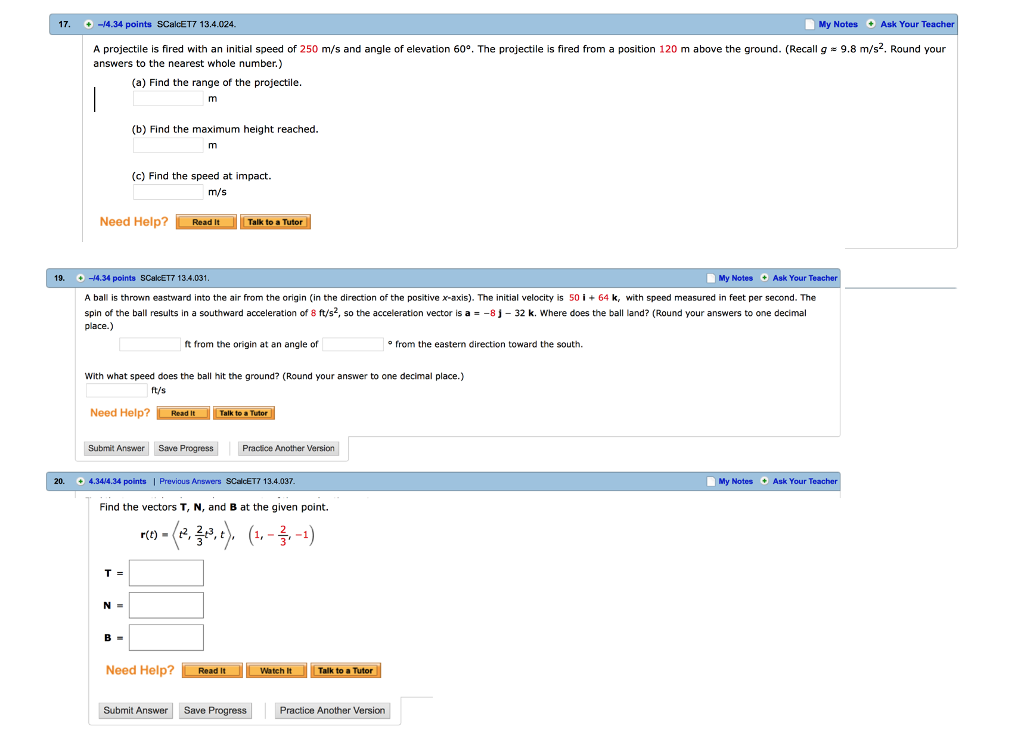Screen dimensions: 1024x745
Task: Save Progress on question 19
Action: tap(185, 448)
